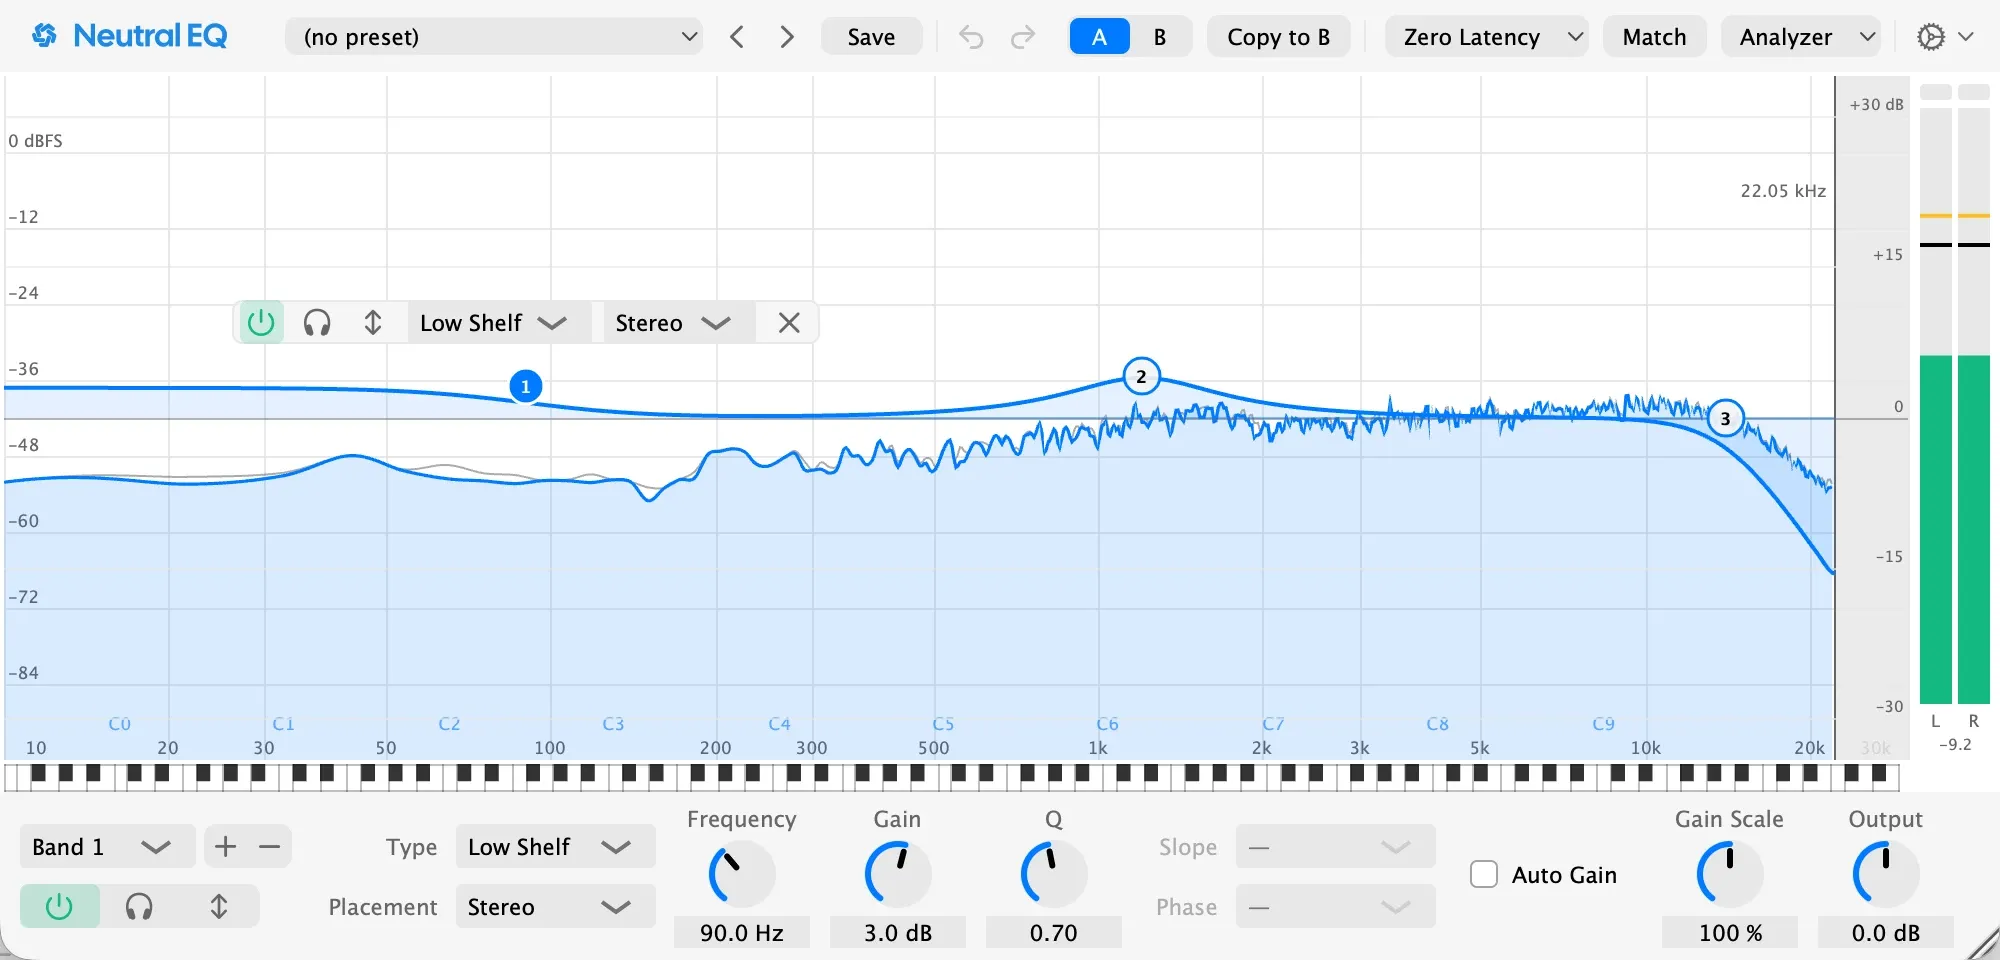
Task: Go to previous preset arrow
Action: click(x=737, y=37)
